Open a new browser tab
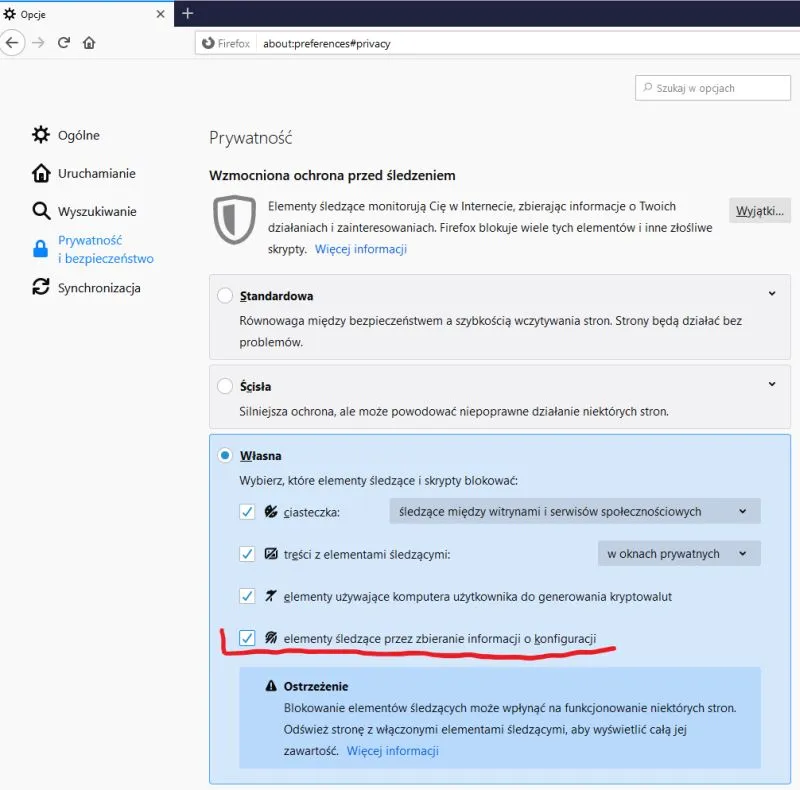800x790 pixels. pyautogui.click(x=186, y=14)
